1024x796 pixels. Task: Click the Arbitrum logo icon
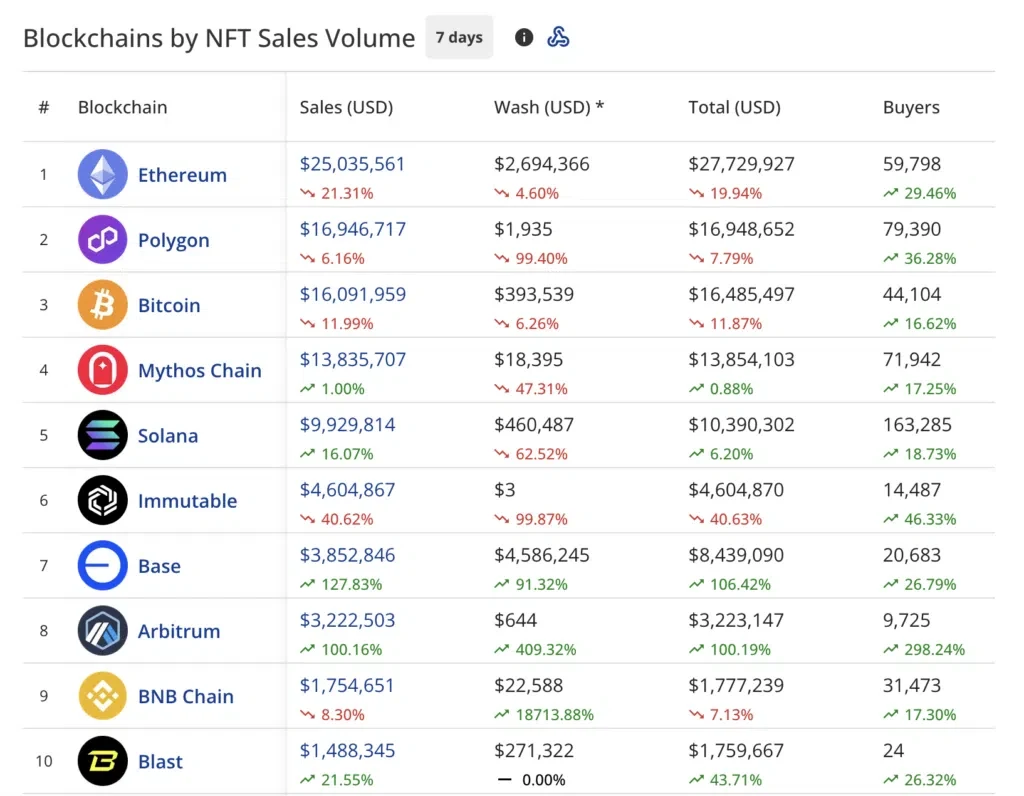click(x=103, y=631)
